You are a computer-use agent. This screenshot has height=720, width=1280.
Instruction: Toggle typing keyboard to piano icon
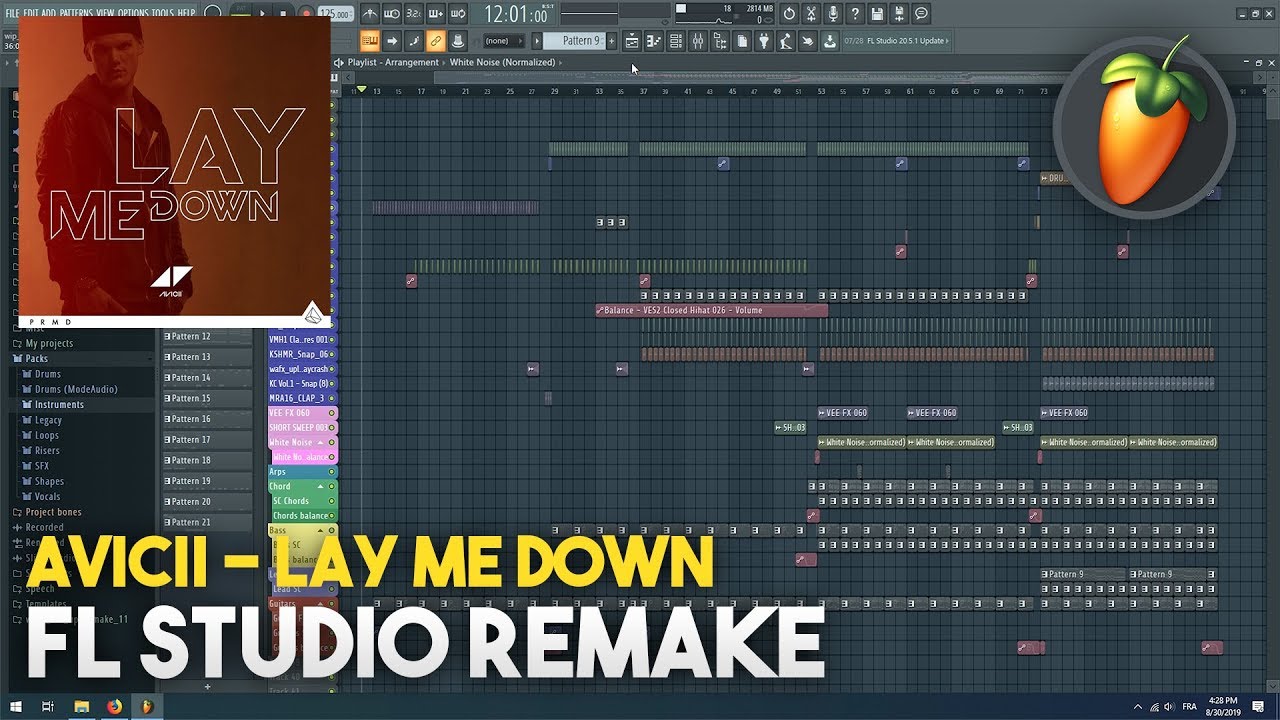(370, 41)
